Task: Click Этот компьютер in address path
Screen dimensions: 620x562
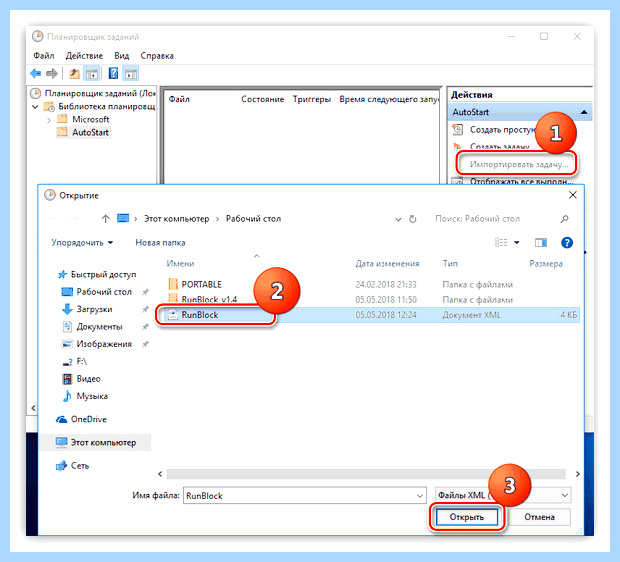Action: [x=176, y=219]
